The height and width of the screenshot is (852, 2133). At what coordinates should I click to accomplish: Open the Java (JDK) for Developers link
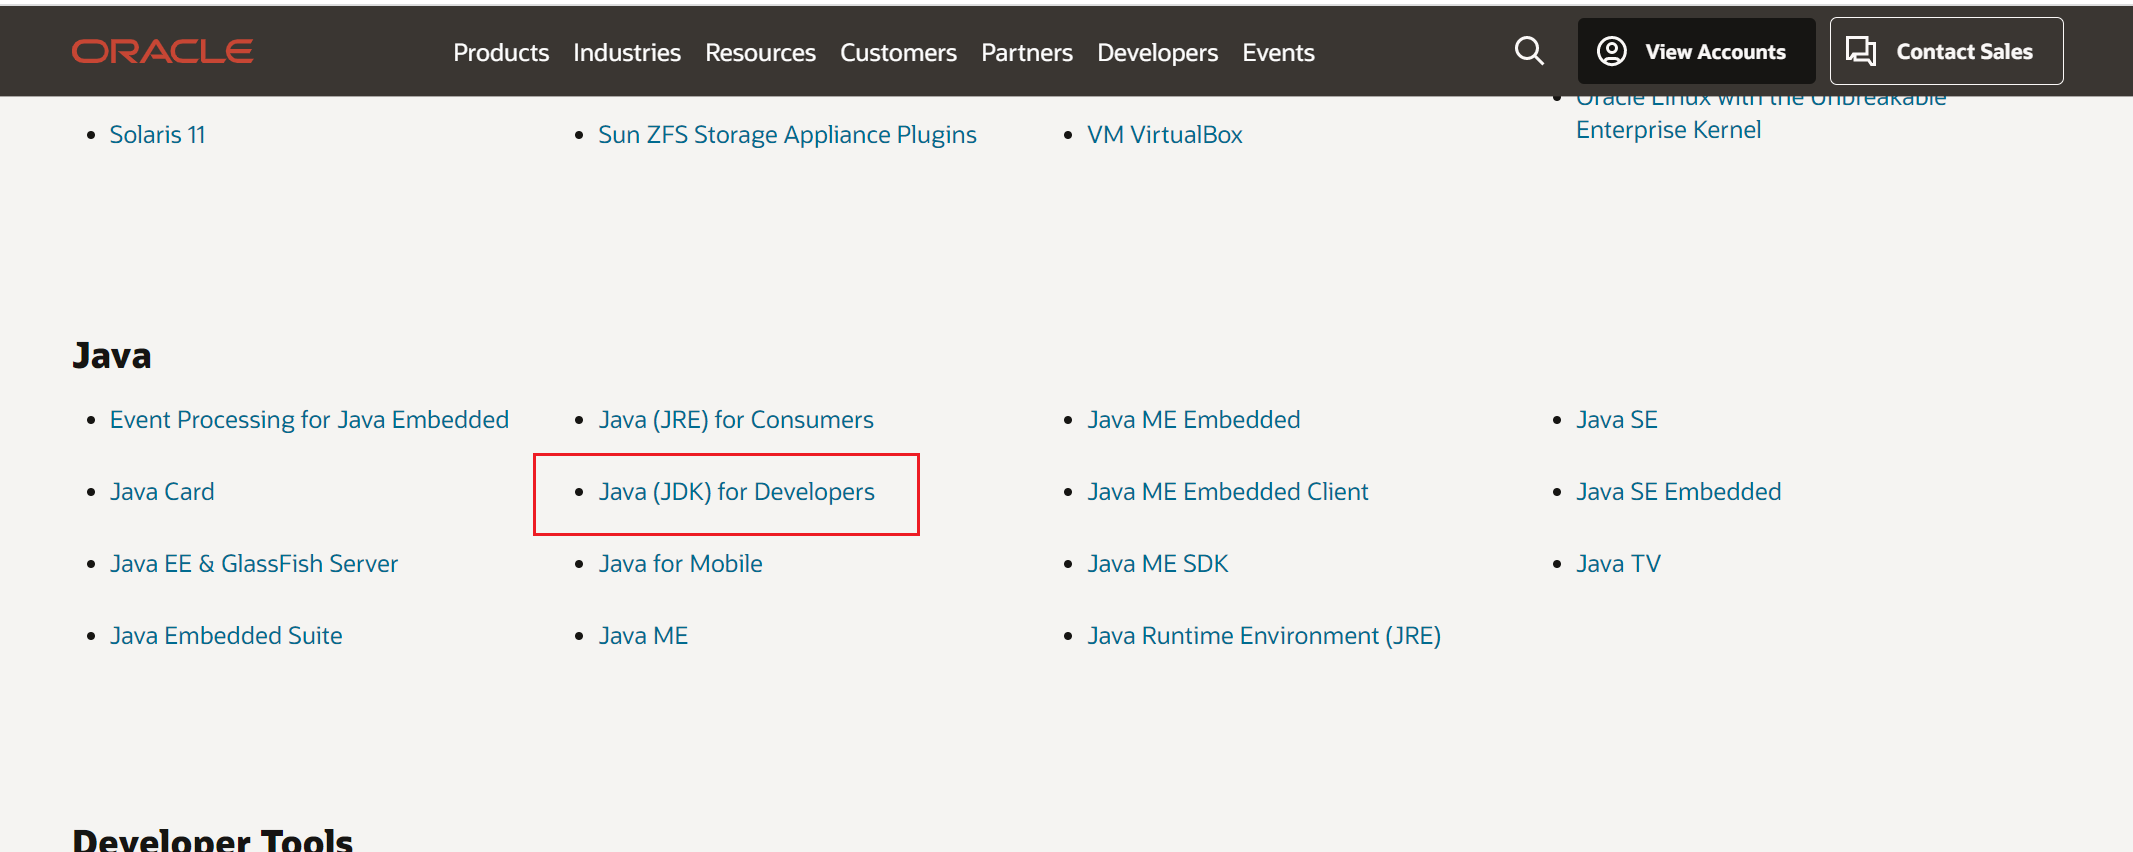(736, 492)
